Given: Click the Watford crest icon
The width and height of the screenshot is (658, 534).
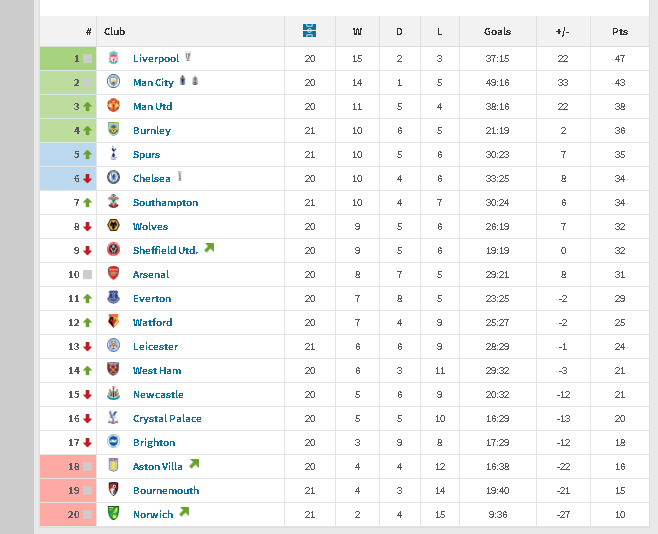Looking at the screenshot, I should tap(113, 321).
